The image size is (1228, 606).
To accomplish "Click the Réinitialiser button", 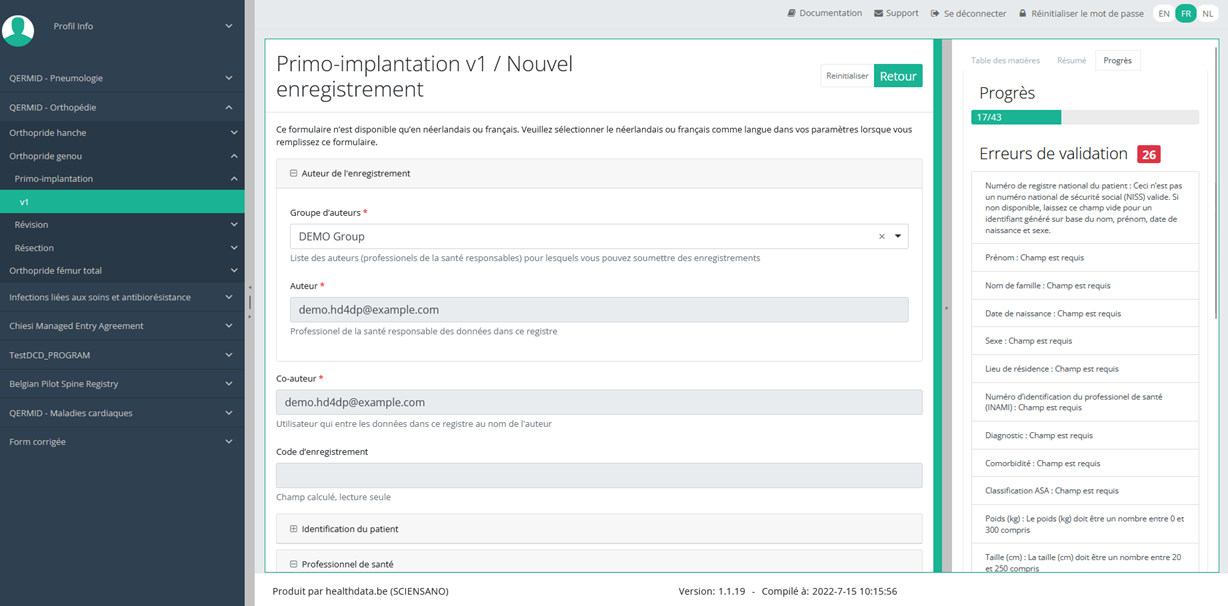I will click(847, 76).
